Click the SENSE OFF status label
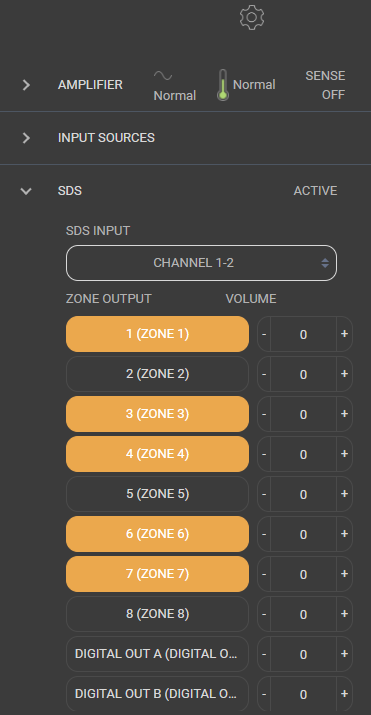This screenshot has width=371, height=715. tap(325, 85)
